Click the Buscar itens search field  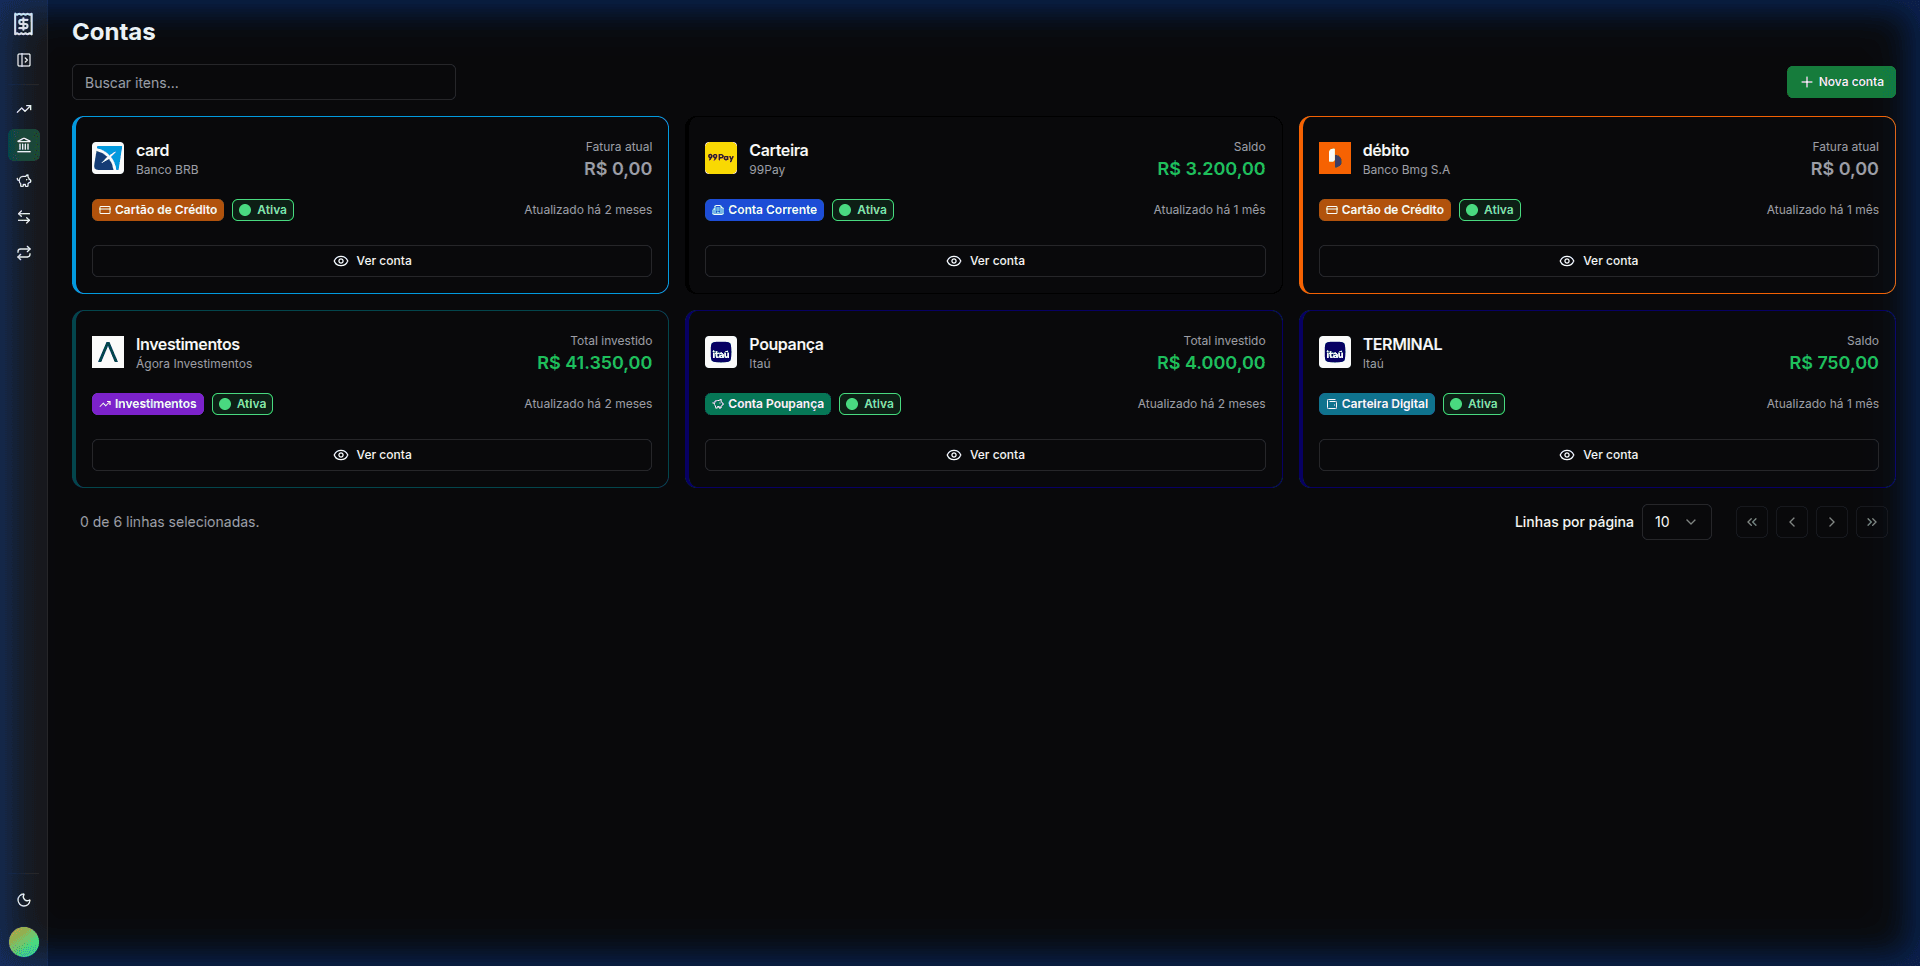(264, 82)
